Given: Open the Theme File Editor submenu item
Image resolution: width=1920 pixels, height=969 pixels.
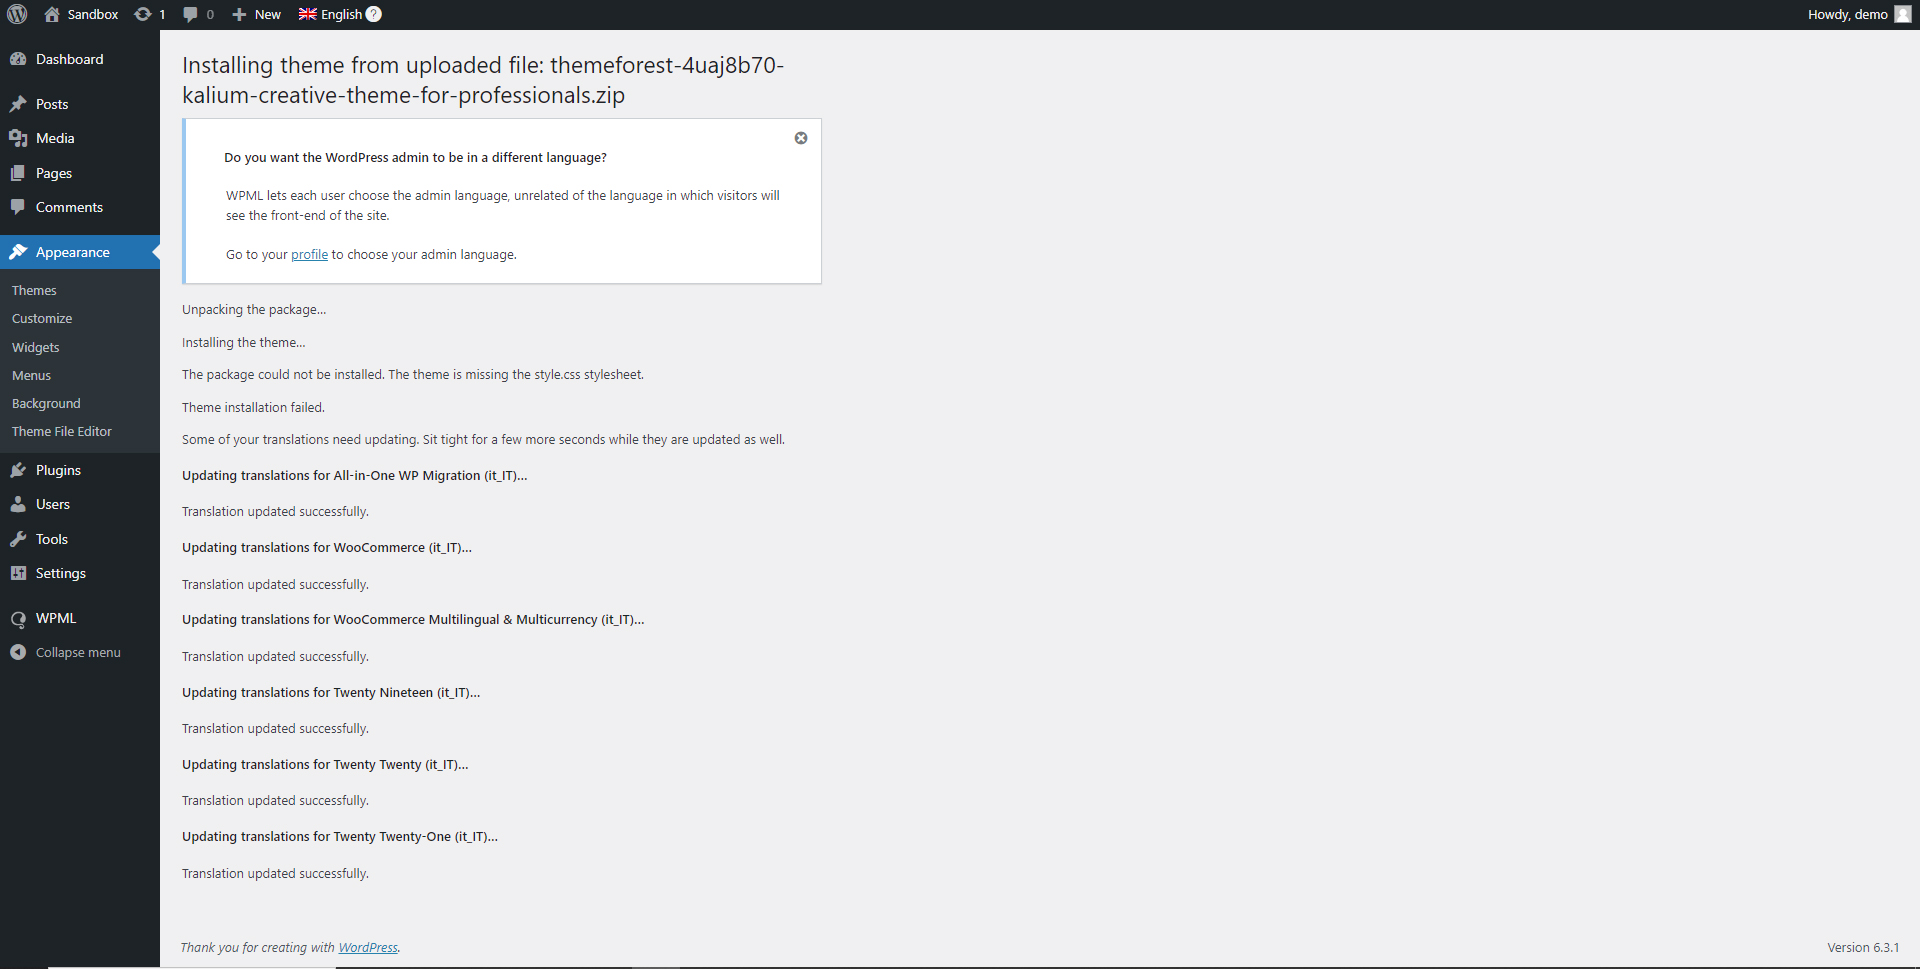Looking at the screenshot, I should [62, 431].
